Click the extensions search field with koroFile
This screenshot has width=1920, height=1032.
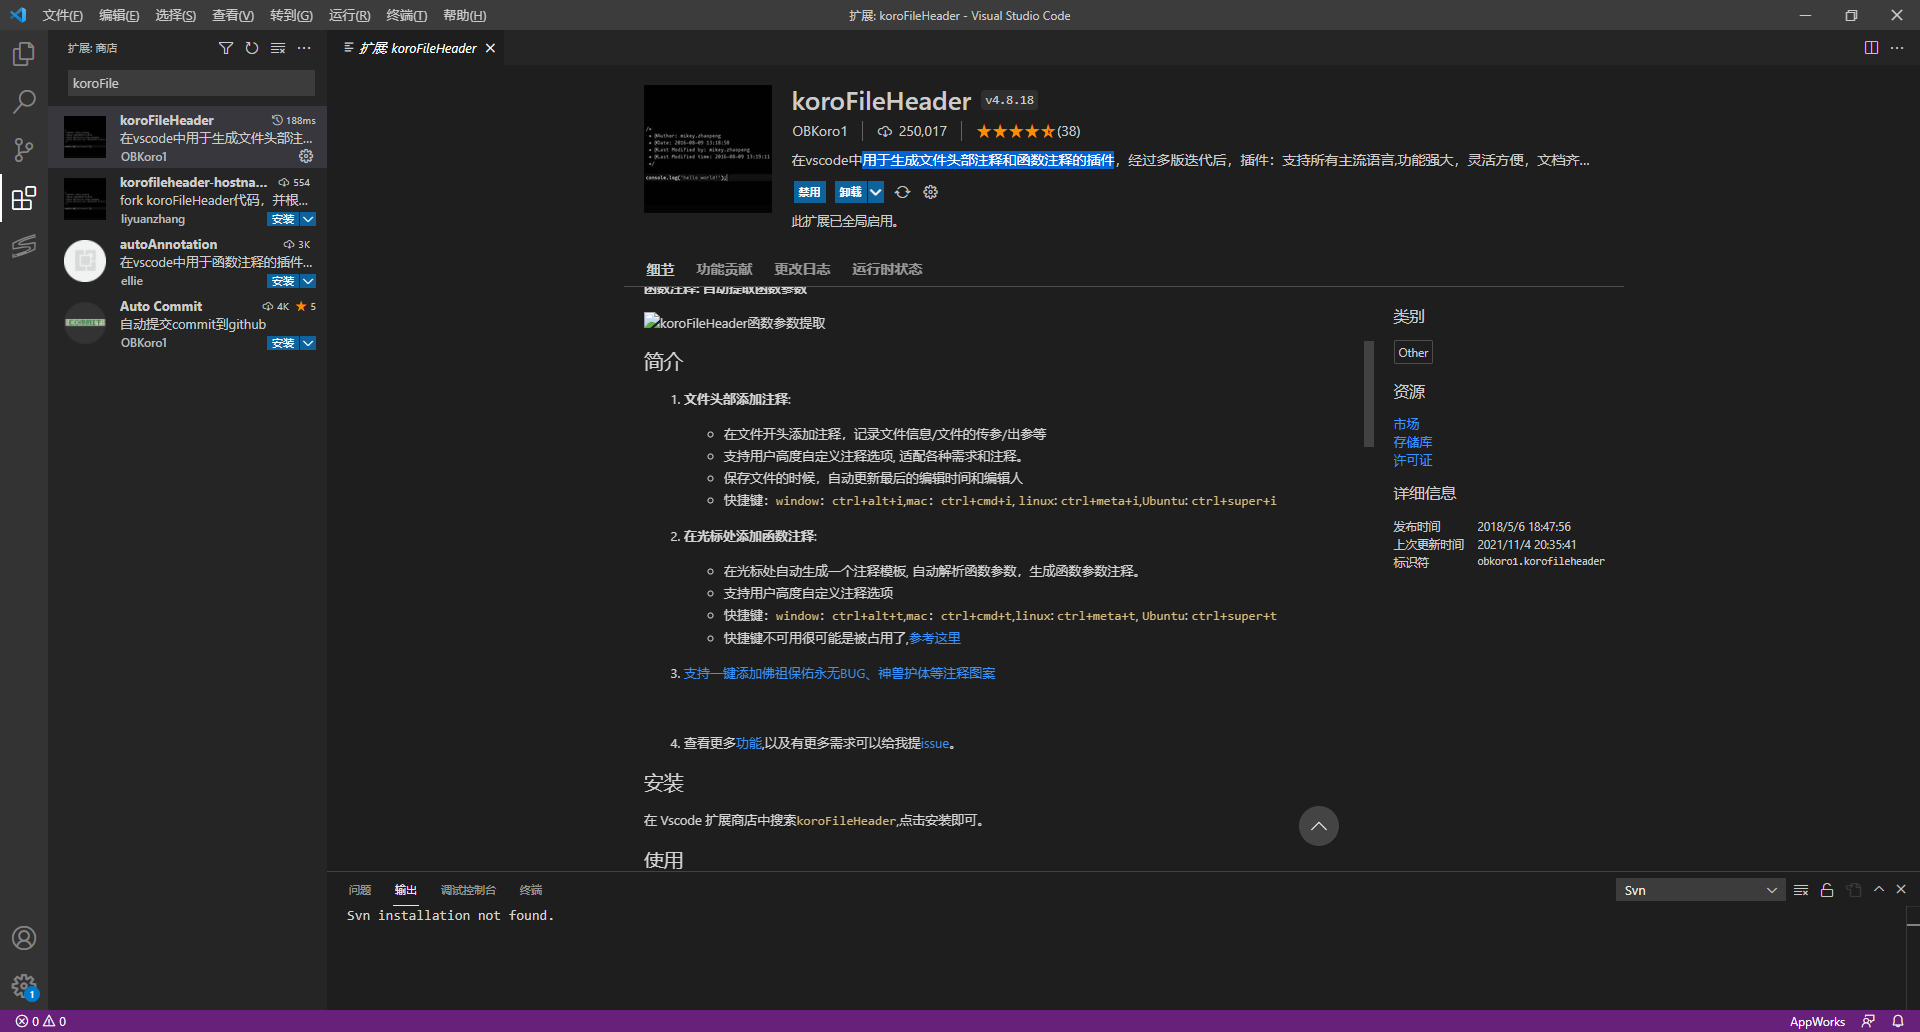coord(191,83)
